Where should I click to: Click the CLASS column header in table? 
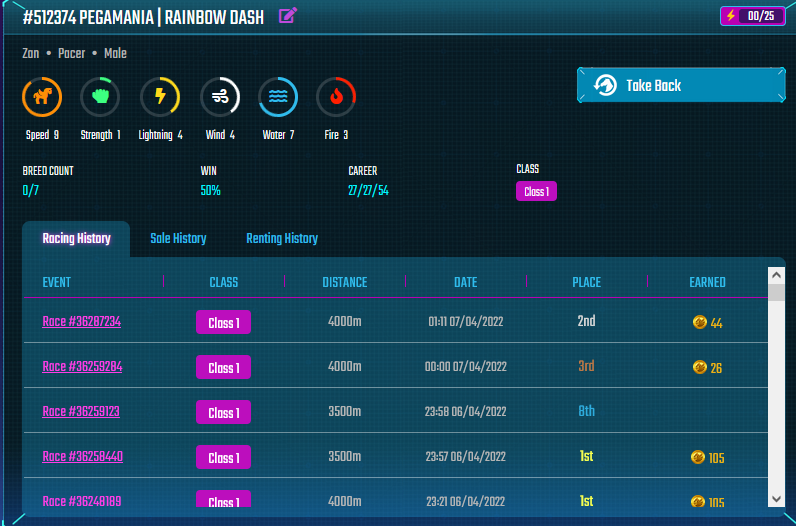click(224, 282)
